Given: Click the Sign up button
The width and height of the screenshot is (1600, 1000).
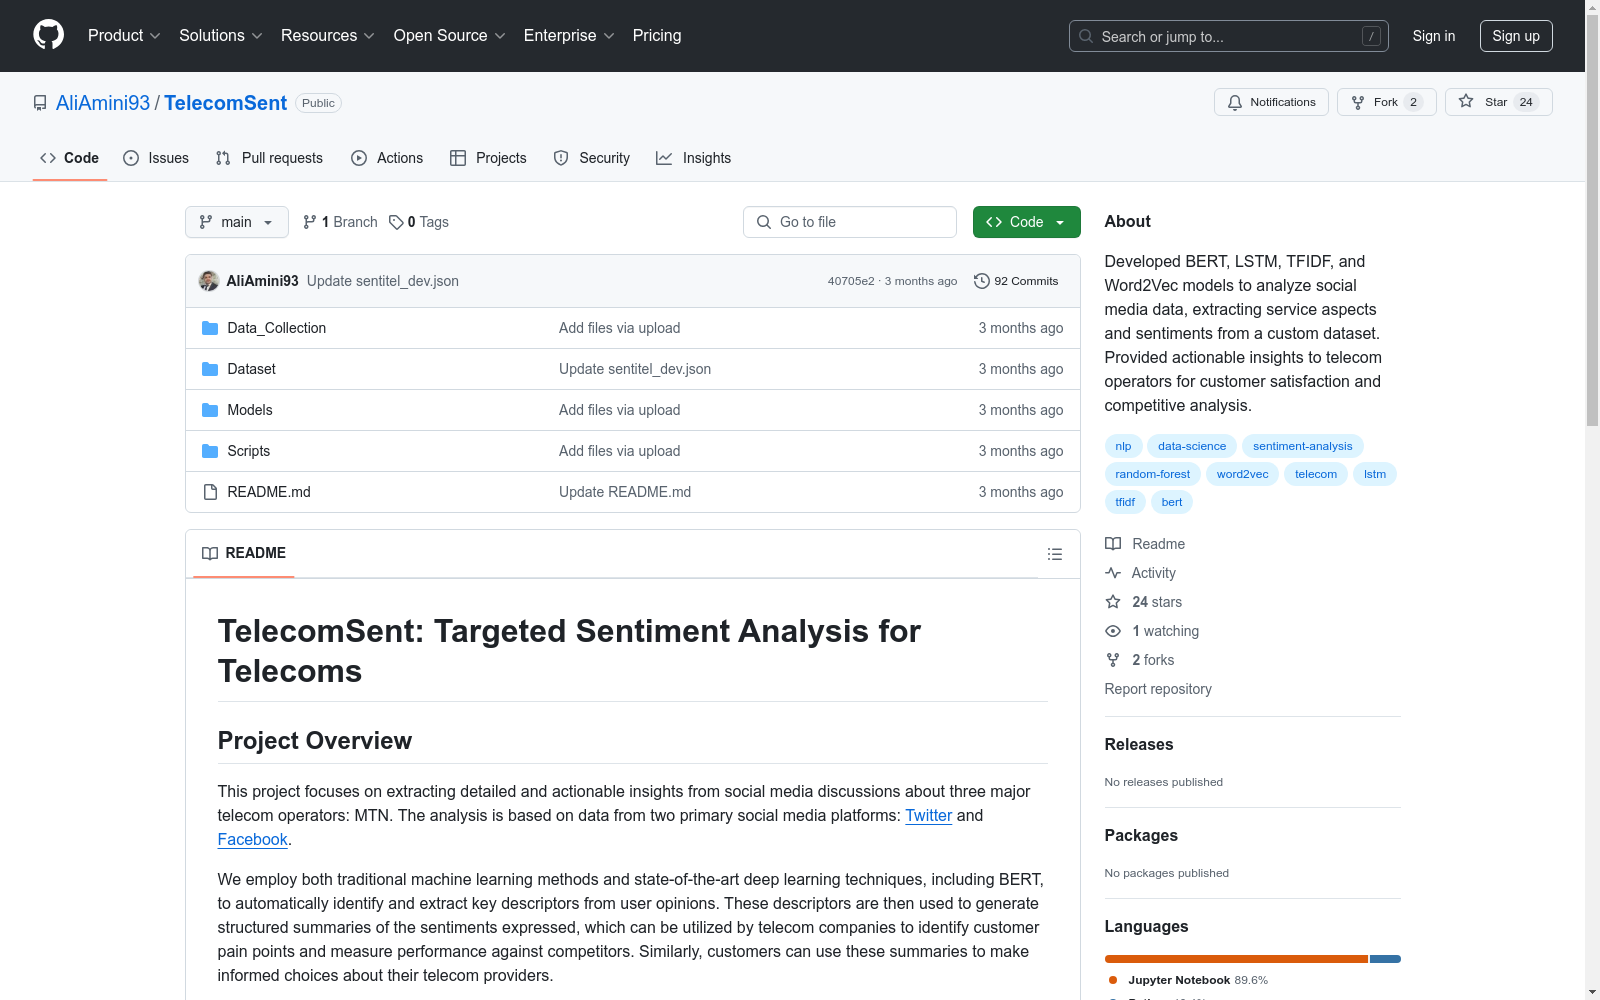Looking at the screenshot, I should pyautogui.click(x=1516, y=35).
